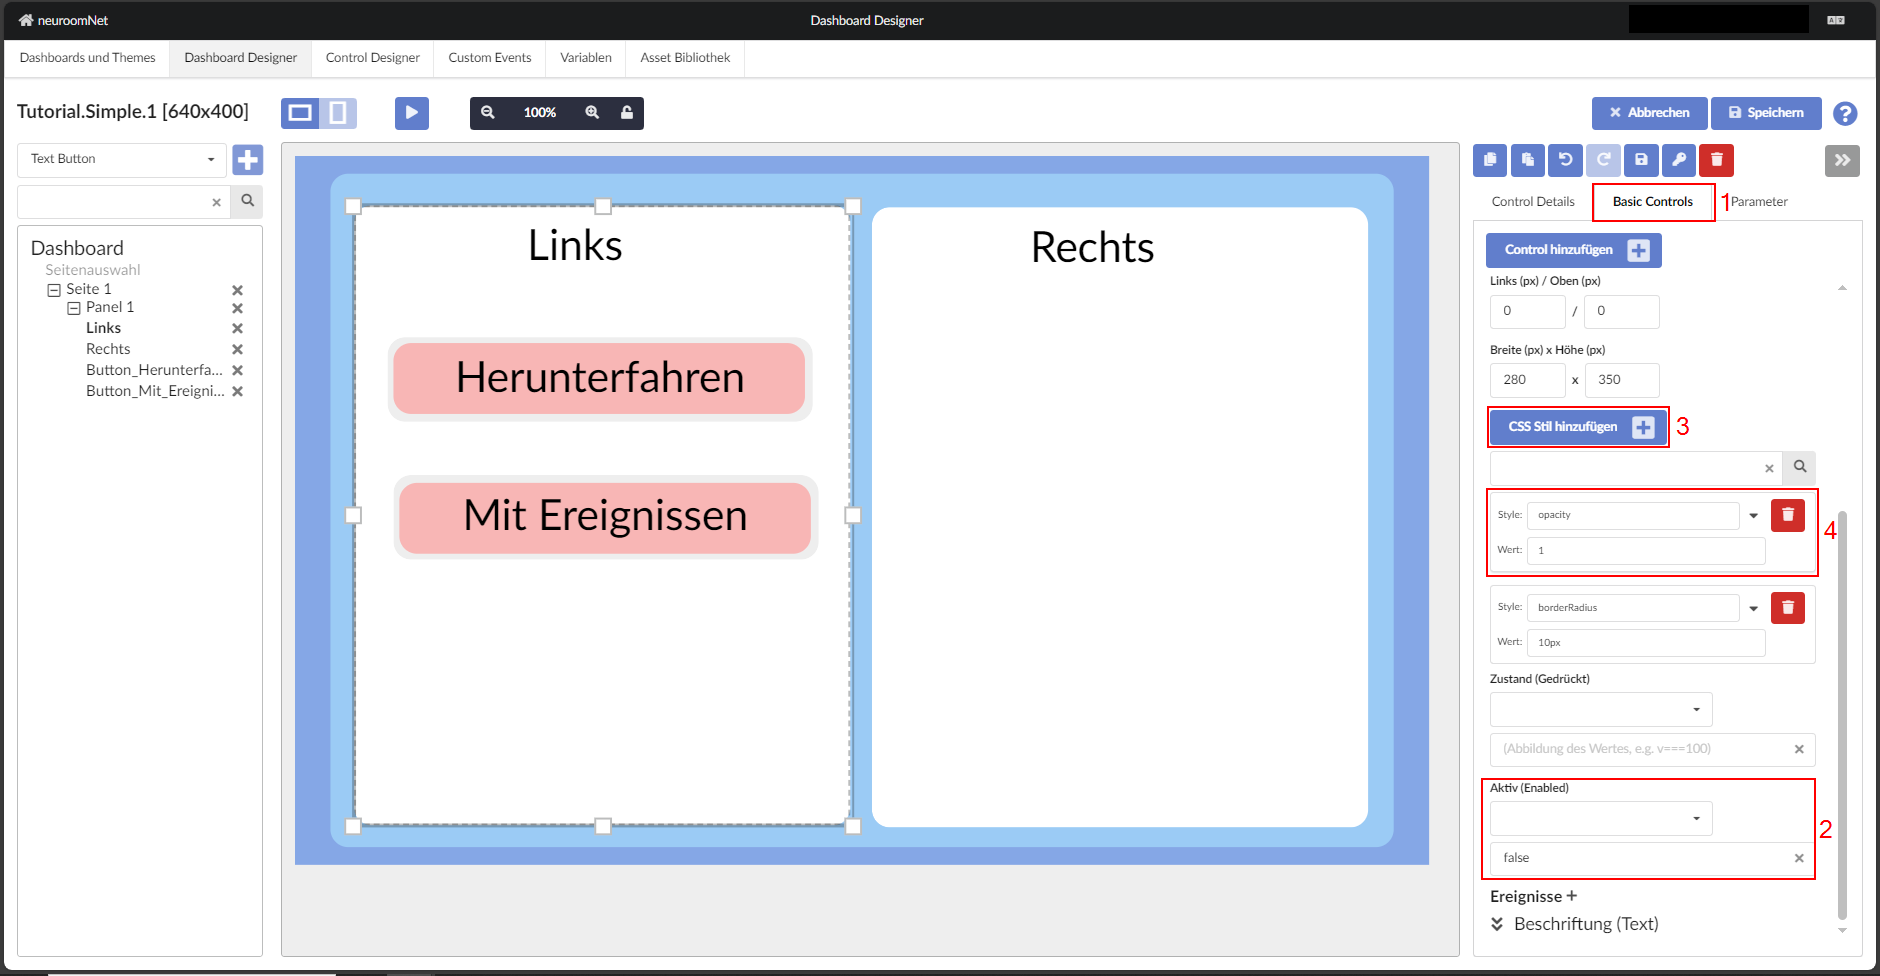Switch to landscape orientation layout
1880x976 pixels.
[x=300, y=113]
